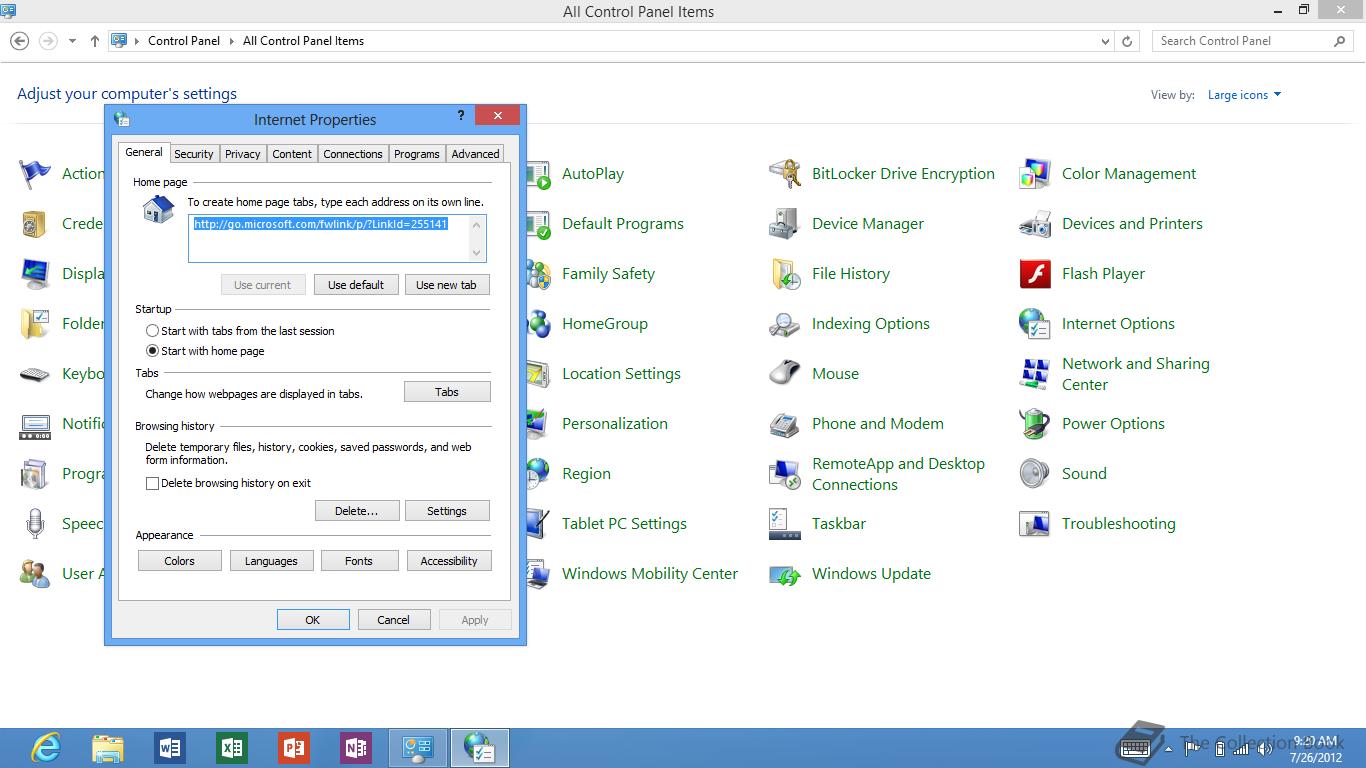Launch Internet Explorer from the taskbar
This screenshot has width=1366, height=768.
coord(45,748)
